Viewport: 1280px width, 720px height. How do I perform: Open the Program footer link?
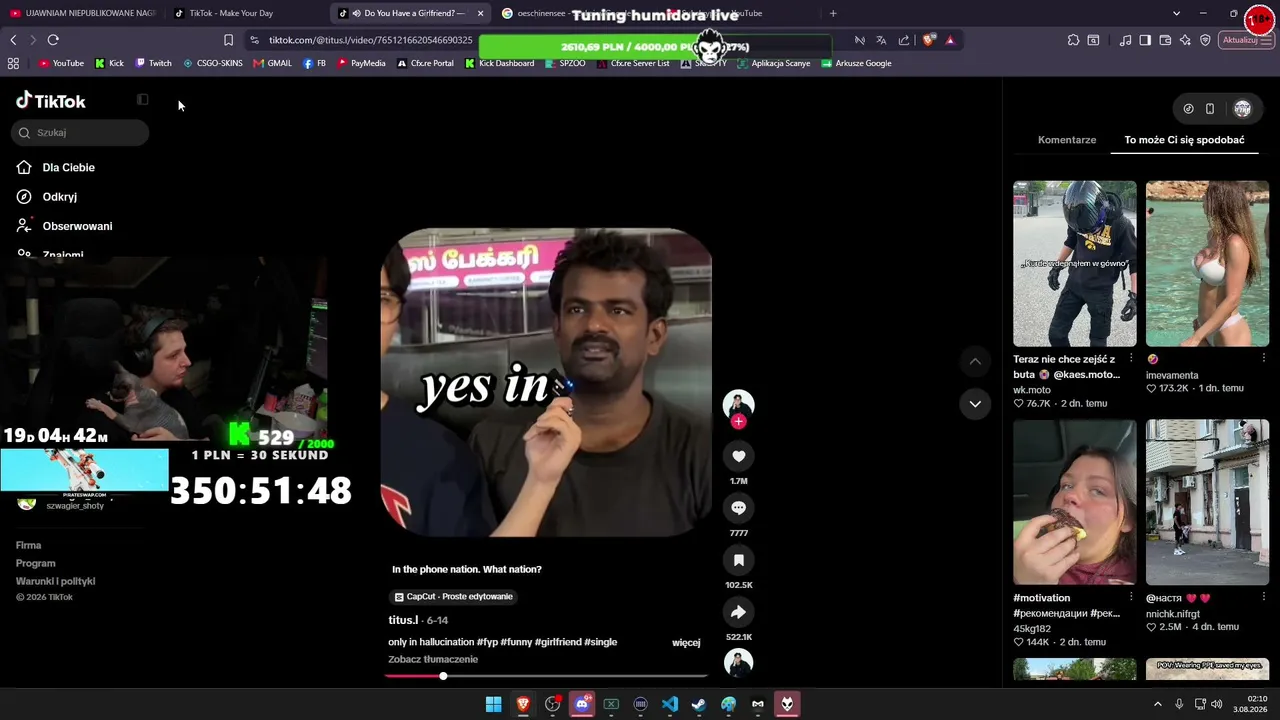[36, 564]
